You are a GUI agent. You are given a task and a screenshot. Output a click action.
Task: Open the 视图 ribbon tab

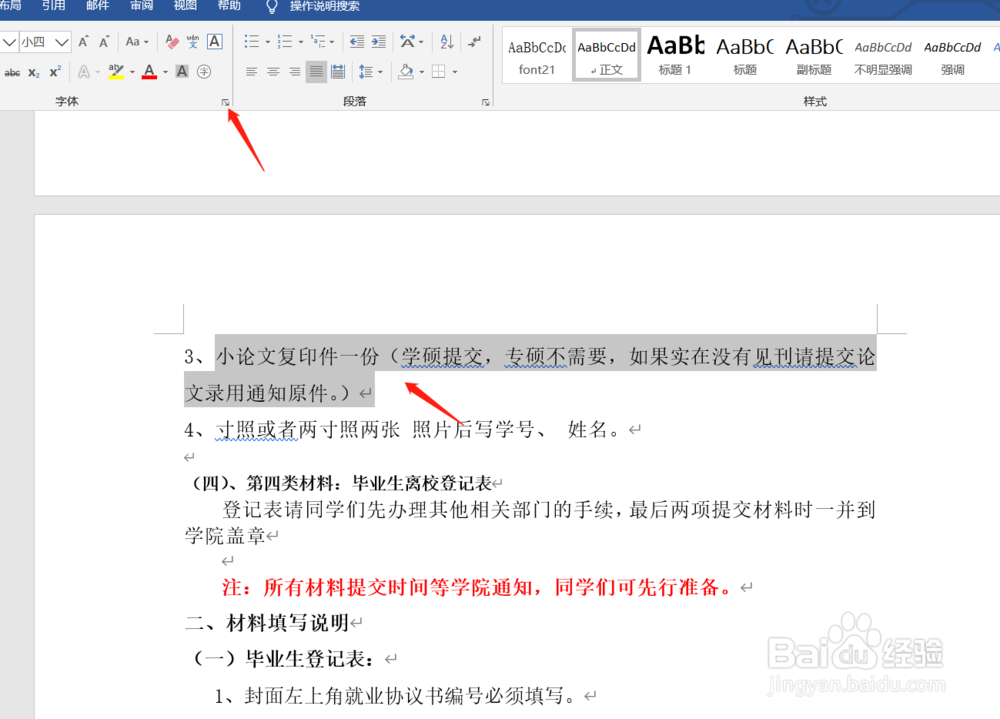coord(184,6)
